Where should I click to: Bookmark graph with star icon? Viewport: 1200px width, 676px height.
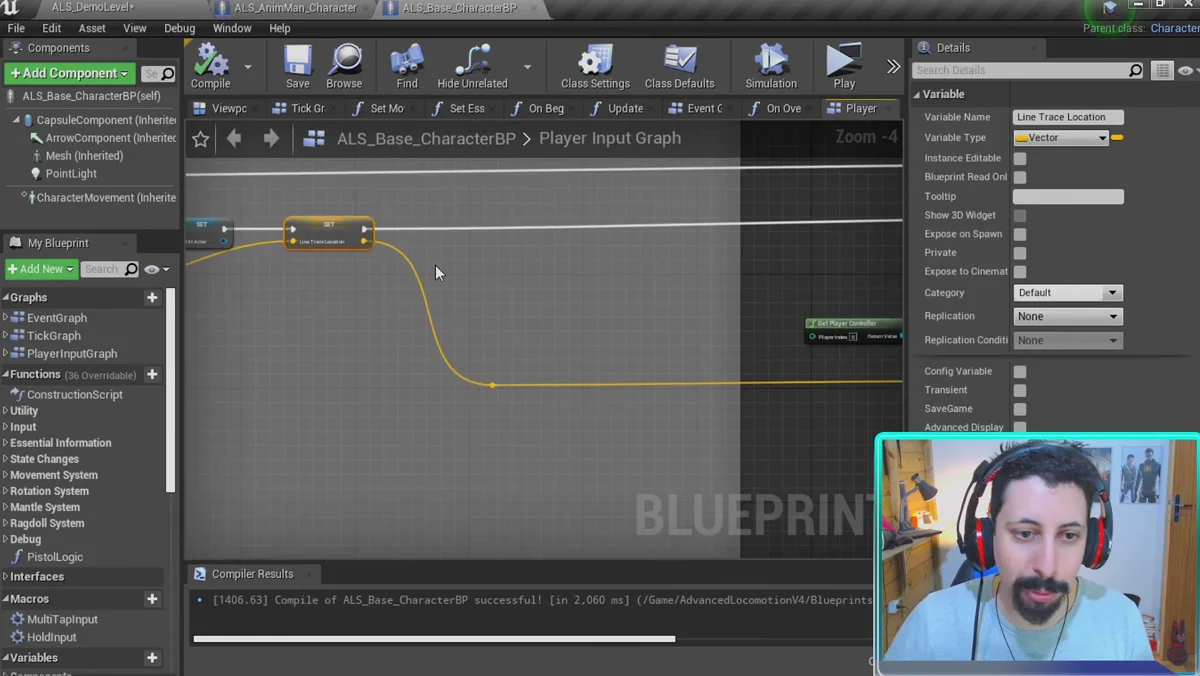point(201,139)
